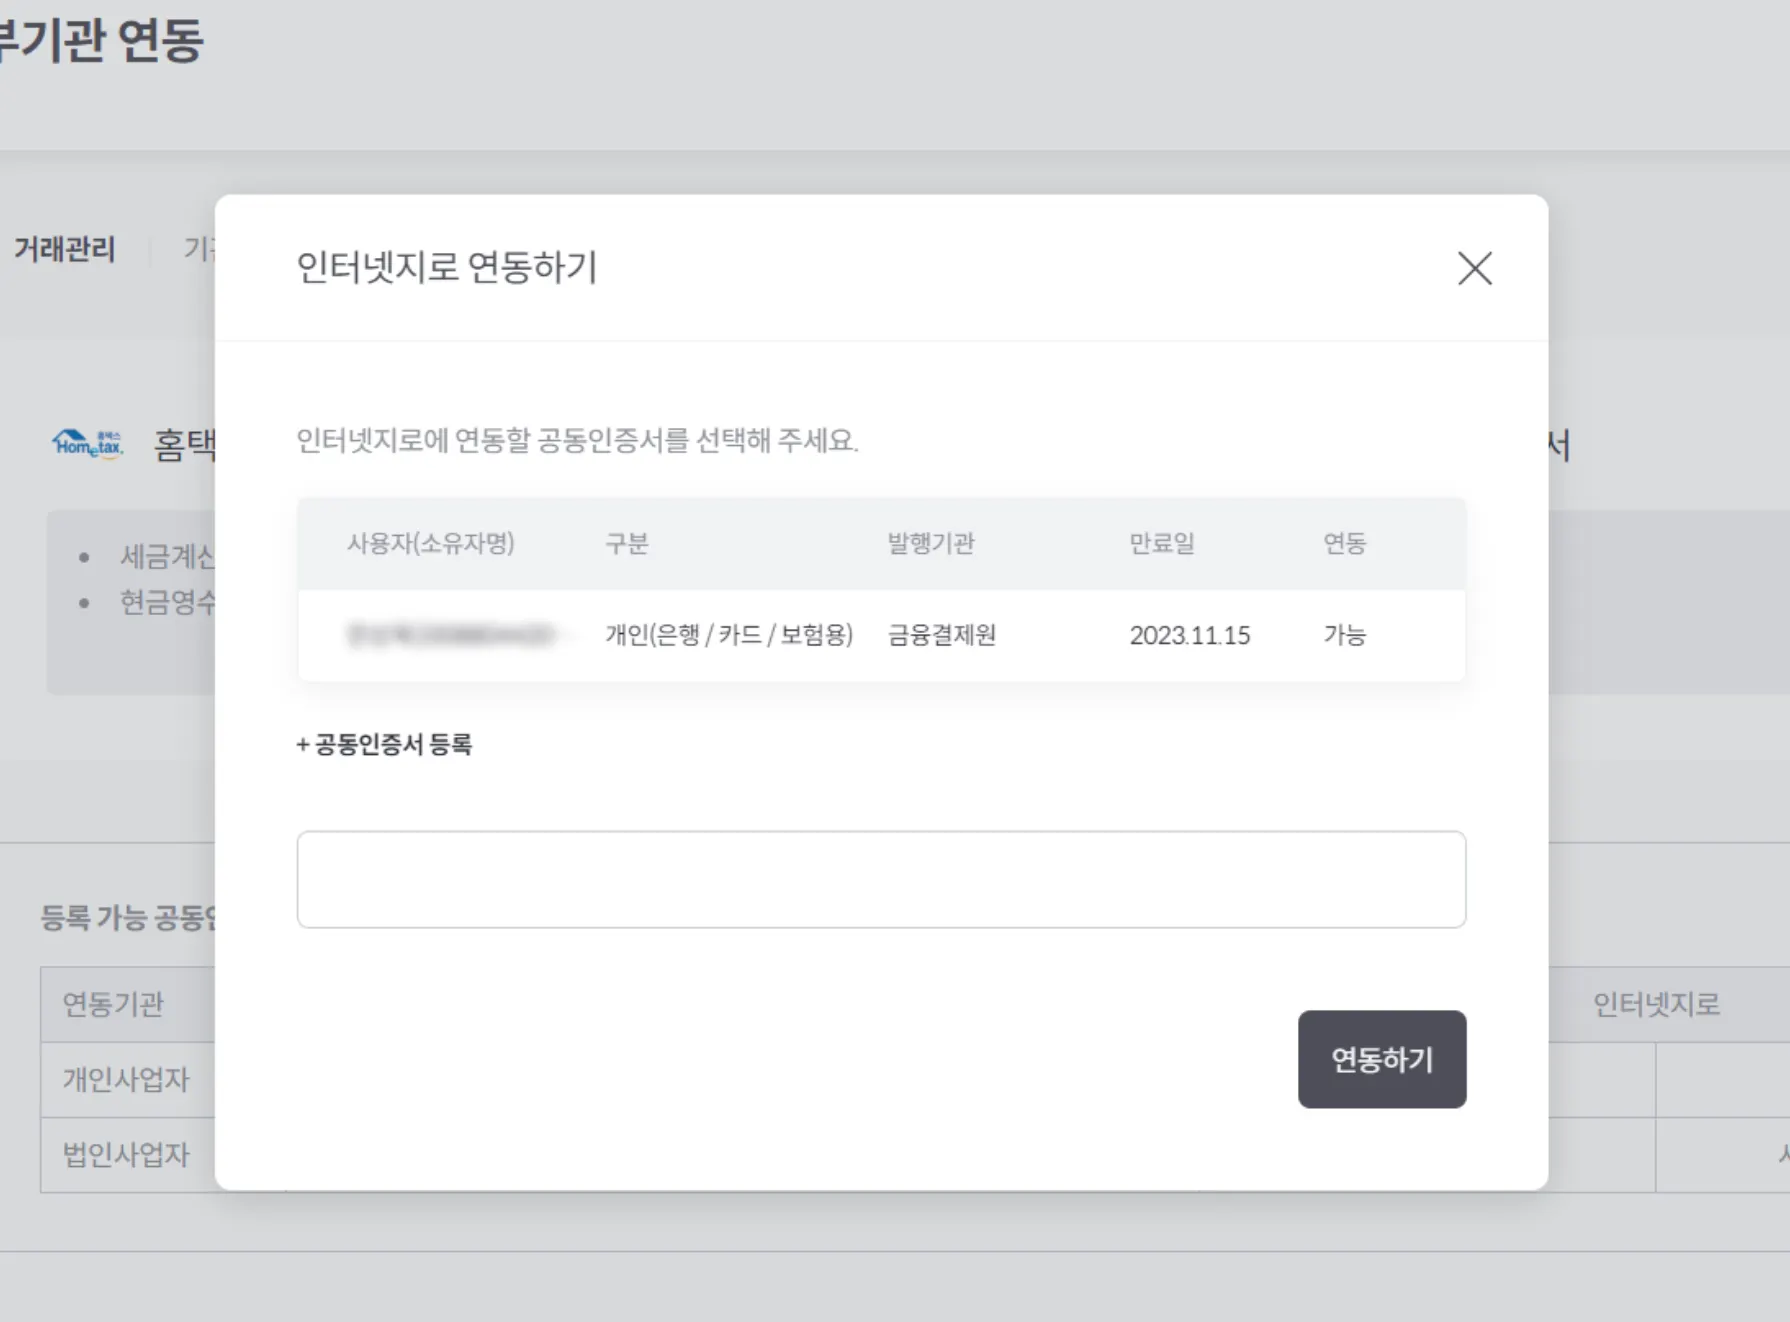Click the 금융결제원 issuer cell
Screen dimensions: 1790x1322
942,635
